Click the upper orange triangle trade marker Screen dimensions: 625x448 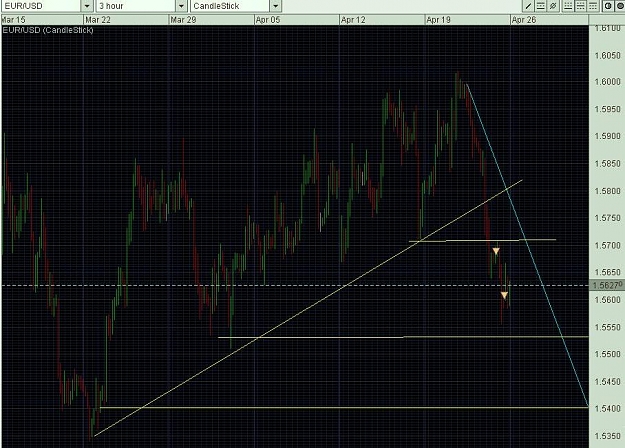tap(496, 251)
